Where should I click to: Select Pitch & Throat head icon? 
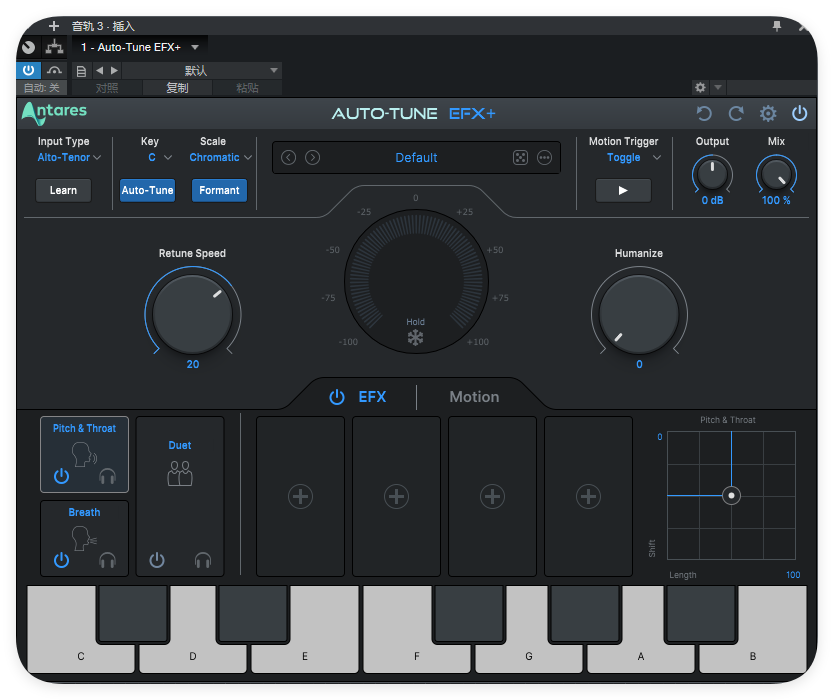(x=84, y=455)
